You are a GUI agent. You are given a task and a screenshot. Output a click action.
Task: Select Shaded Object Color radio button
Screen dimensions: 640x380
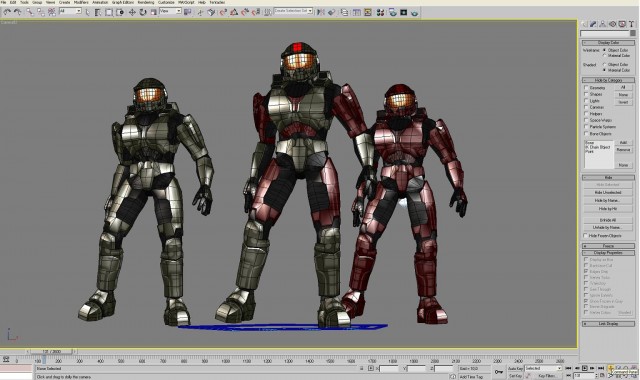point(604,64)
